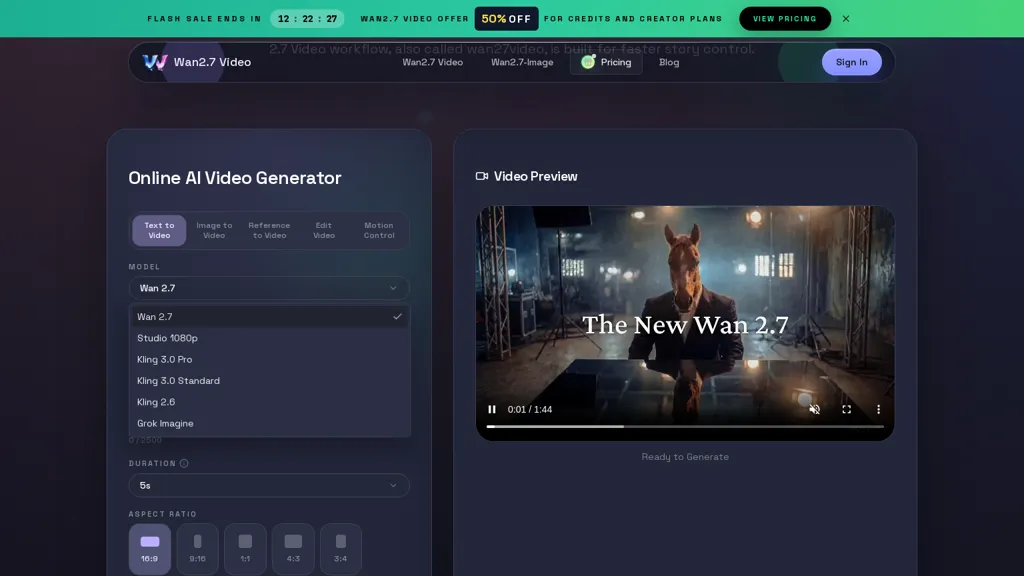Choose Grok Imagine model option
Image resolution: width=1024 pixels, height=576 pixels.
coord(269,424)
